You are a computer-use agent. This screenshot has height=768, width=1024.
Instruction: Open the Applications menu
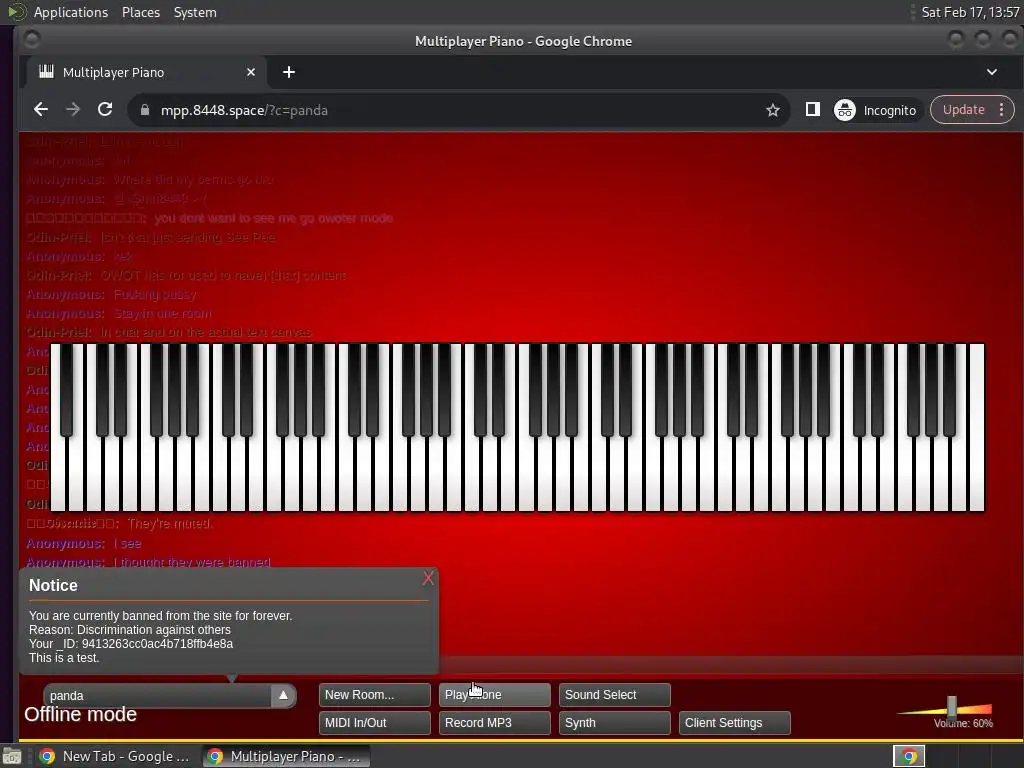[x=71, y=12]
